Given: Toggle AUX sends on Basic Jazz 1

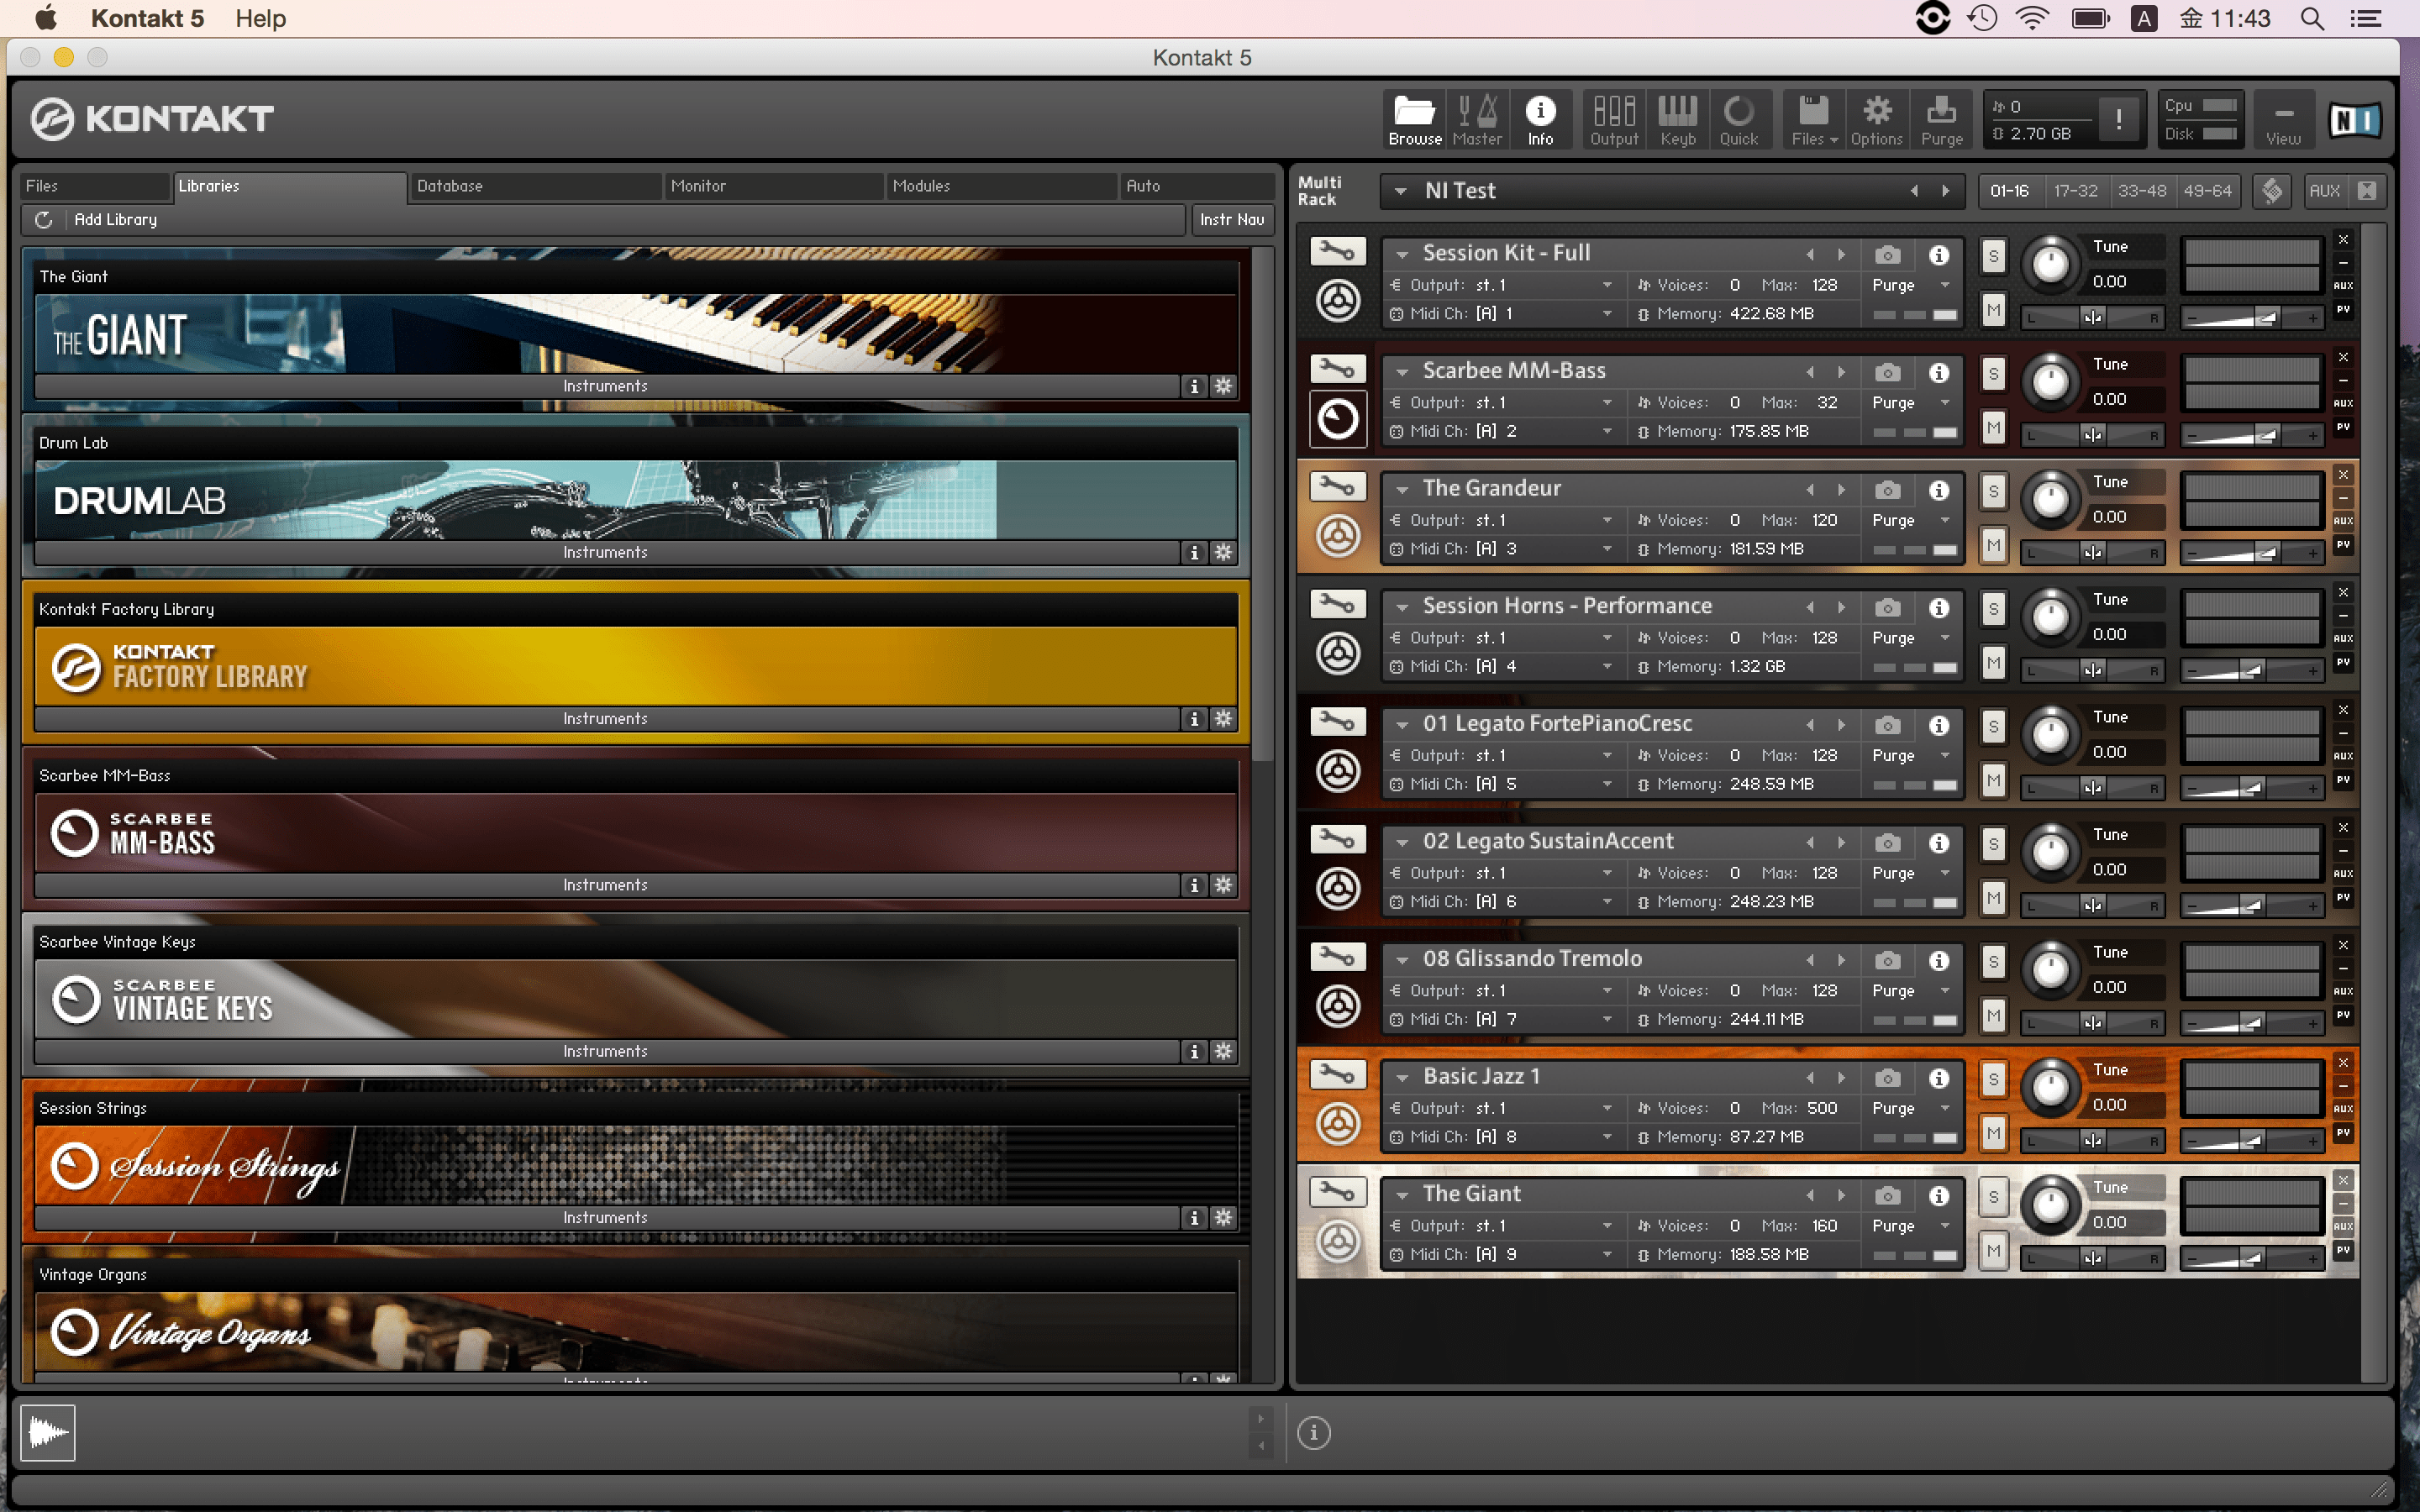Looking at the screenshot, I should click(x=2343, y=1108).
